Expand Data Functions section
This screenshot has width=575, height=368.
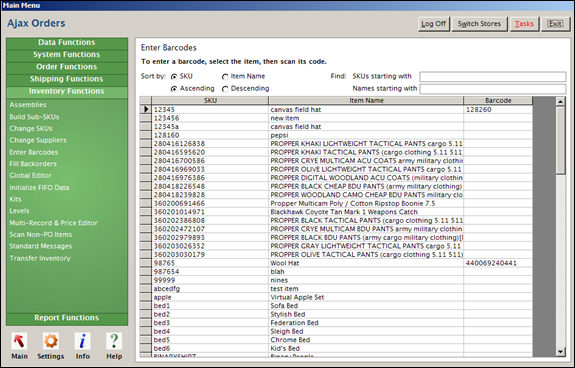click(x=67, y=43)
